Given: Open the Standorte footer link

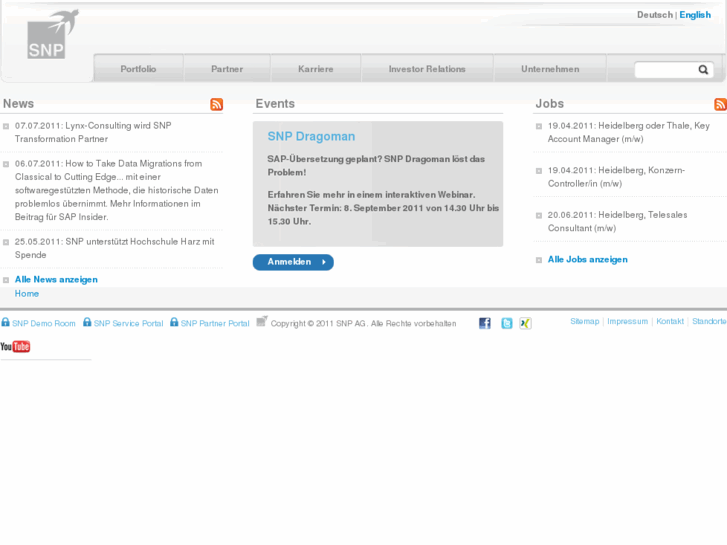Looking at the screenshot, I should (x=709, y=321).
